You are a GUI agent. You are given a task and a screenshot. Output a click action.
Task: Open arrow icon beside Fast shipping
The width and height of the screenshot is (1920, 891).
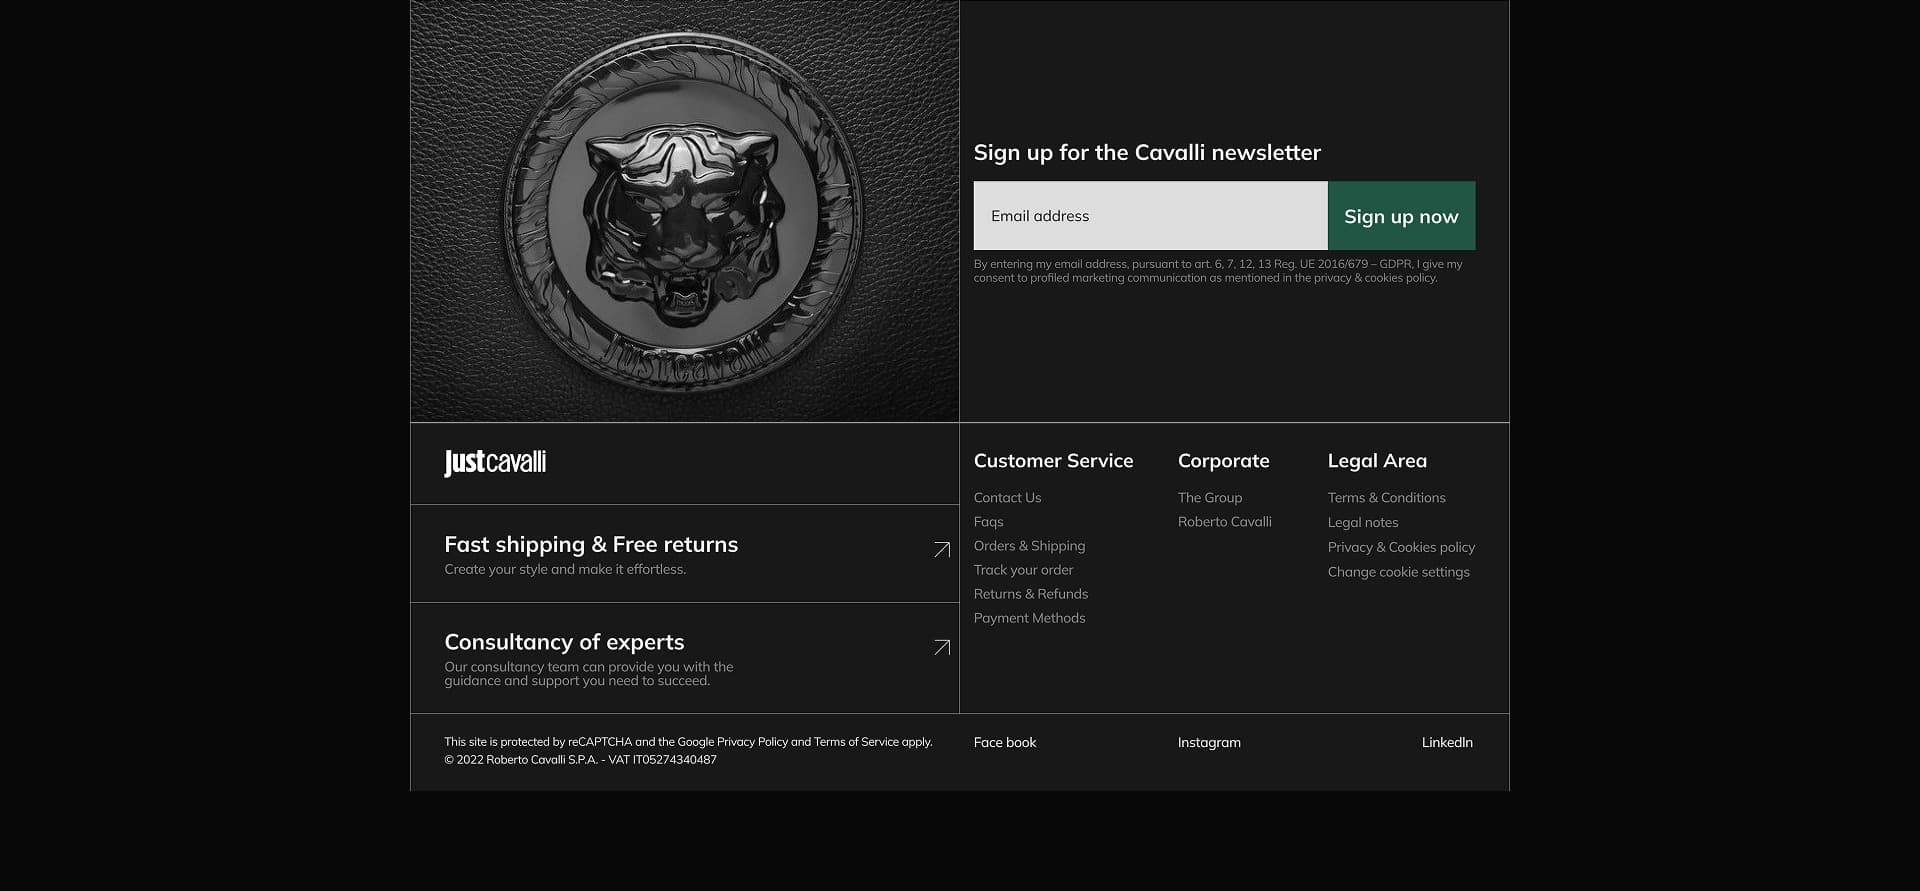[941, 550]
